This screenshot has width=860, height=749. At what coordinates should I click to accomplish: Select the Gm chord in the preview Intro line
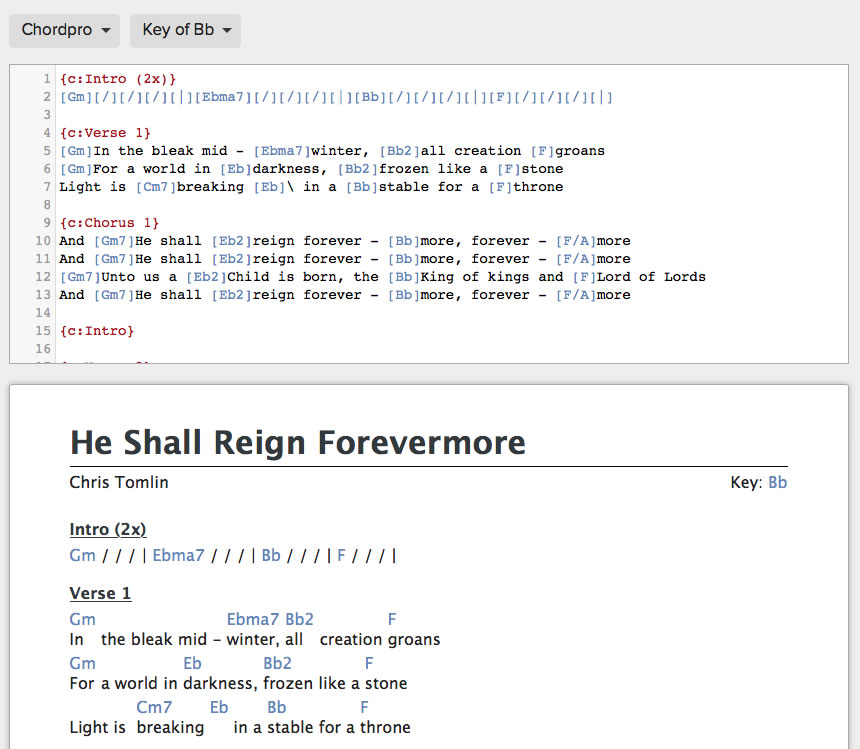(x=83, y=555)
